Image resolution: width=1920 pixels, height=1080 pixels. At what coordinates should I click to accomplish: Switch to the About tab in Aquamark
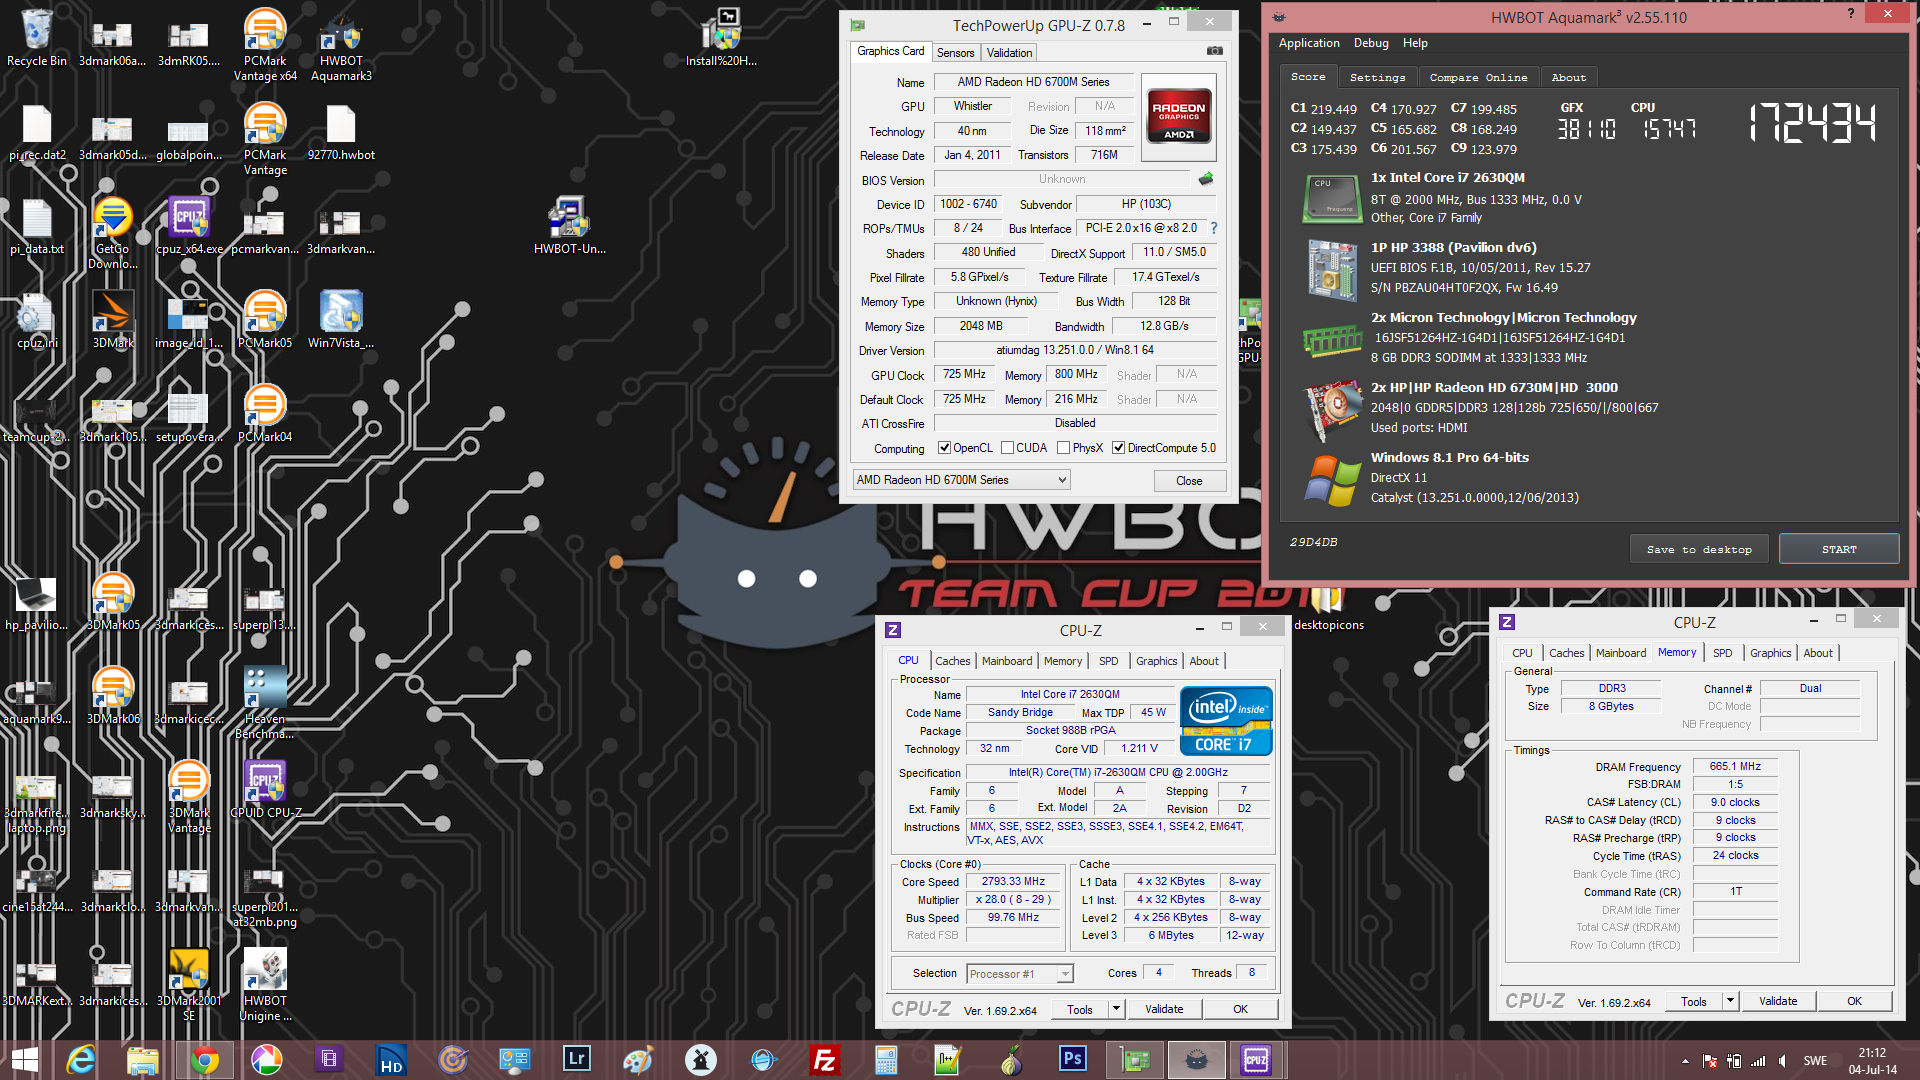click(1568, 77)
